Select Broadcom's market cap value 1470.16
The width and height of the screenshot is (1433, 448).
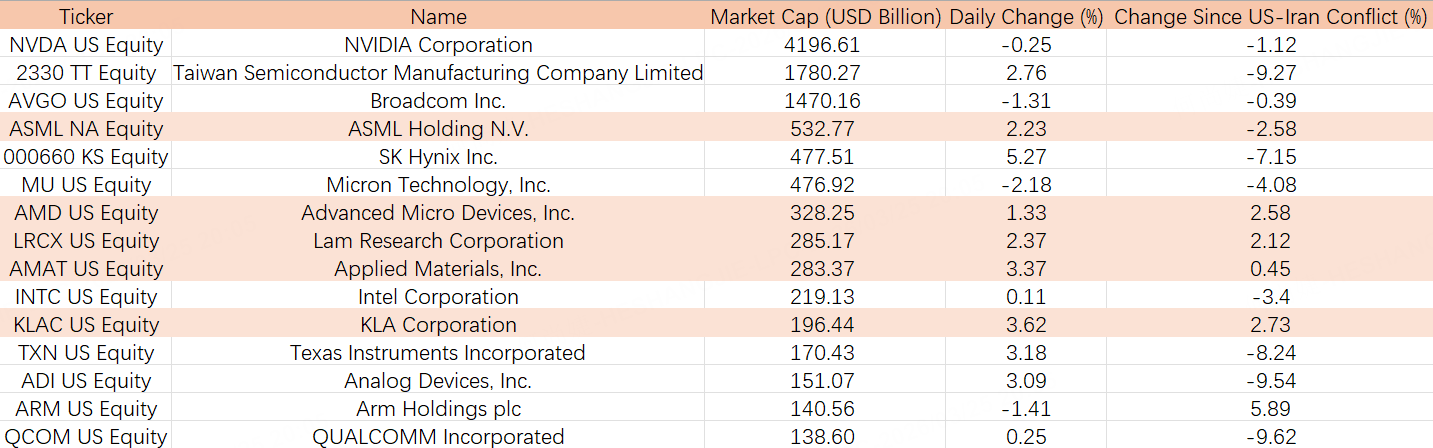point(825,101)
